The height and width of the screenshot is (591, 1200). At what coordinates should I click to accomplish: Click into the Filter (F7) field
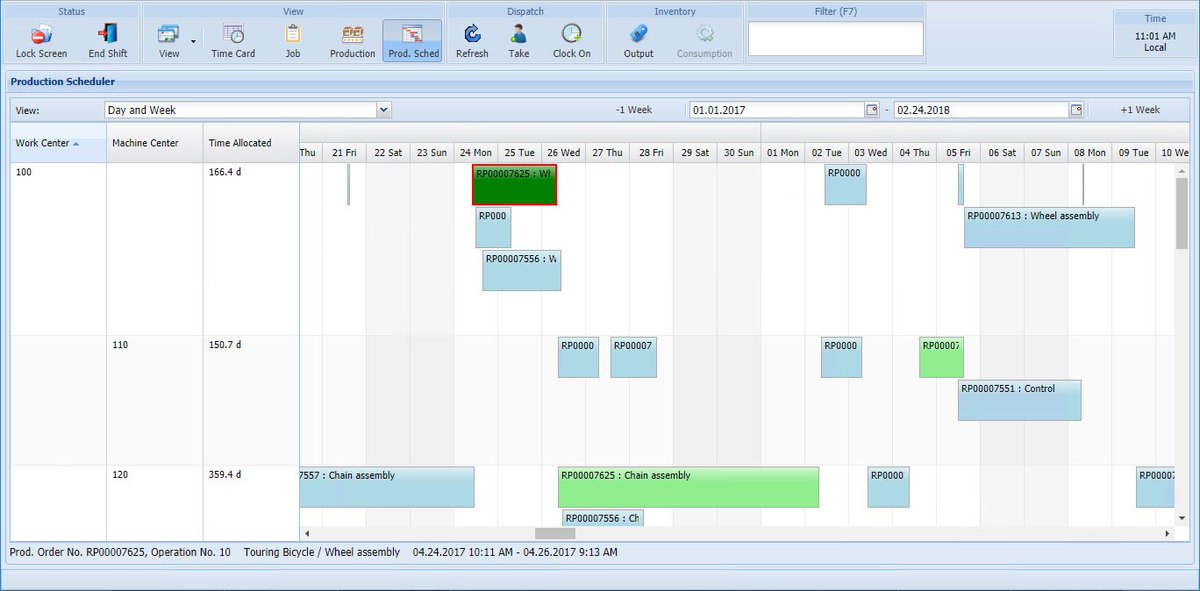coord(836,39)
